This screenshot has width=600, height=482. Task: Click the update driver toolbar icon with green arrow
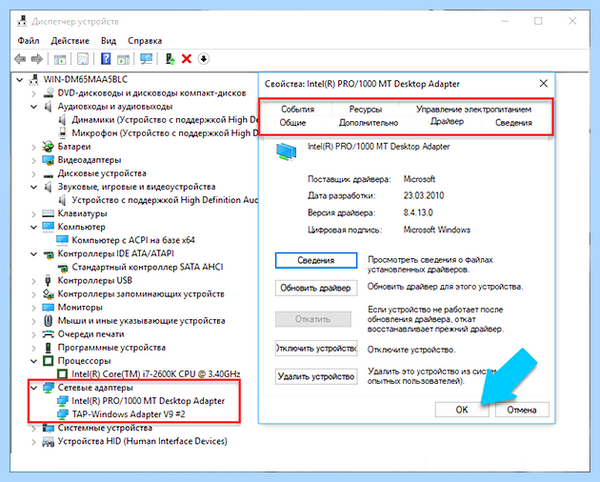pos(170,59)
